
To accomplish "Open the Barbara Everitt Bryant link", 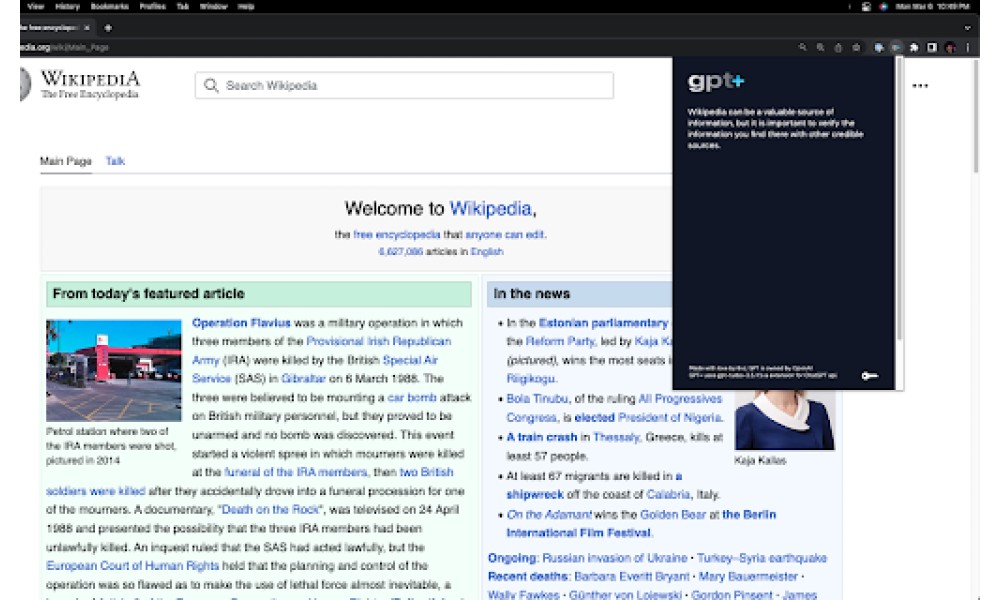I will pos(631,577).
